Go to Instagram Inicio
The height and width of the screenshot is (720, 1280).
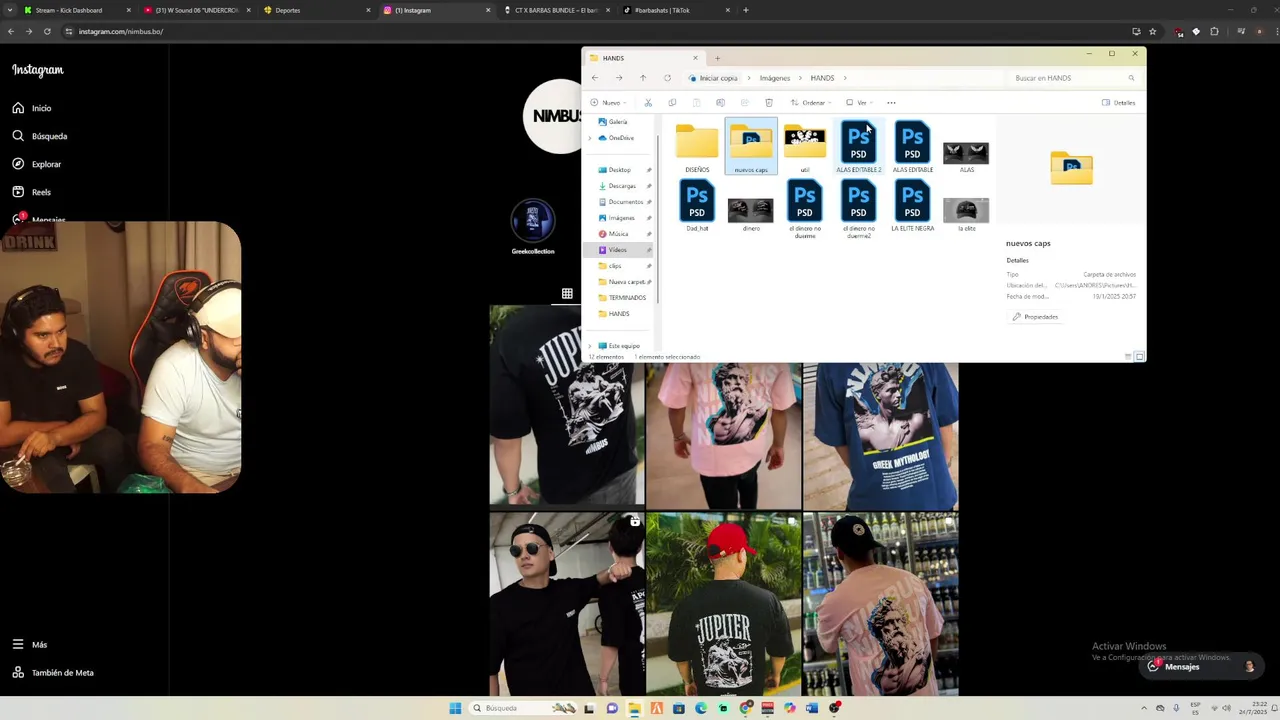click(x=31, y=108)
